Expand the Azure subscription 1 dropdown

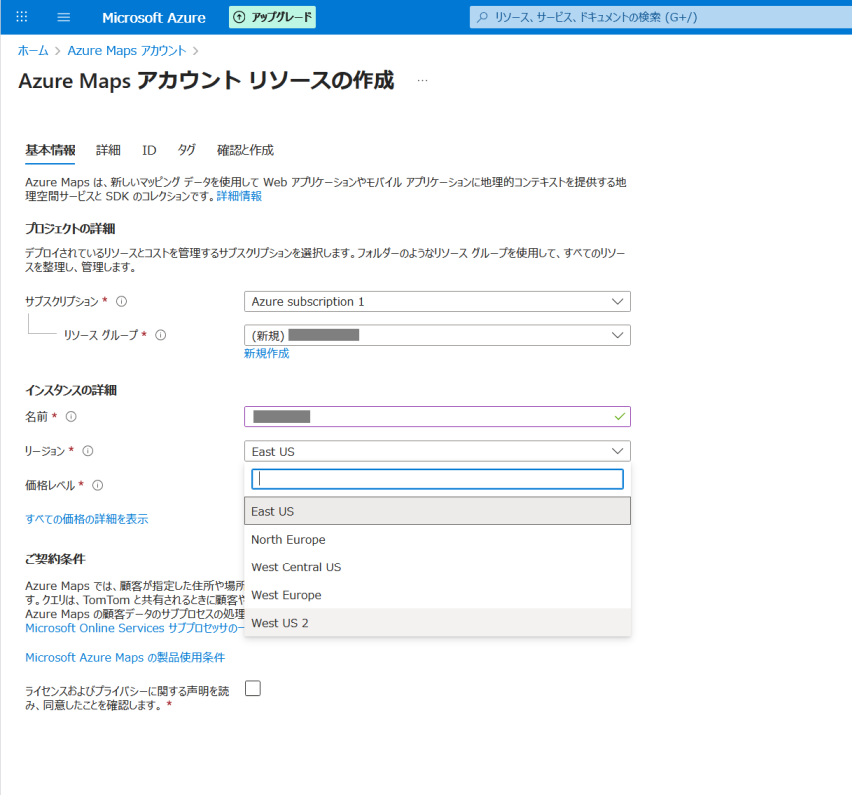pyautogui.click(x=437, y=302)
